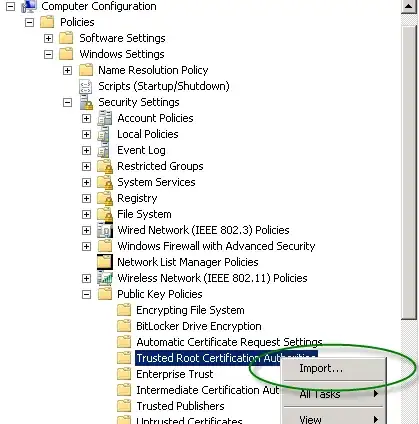Click the Account Policies icon

(x=105, y=118)
